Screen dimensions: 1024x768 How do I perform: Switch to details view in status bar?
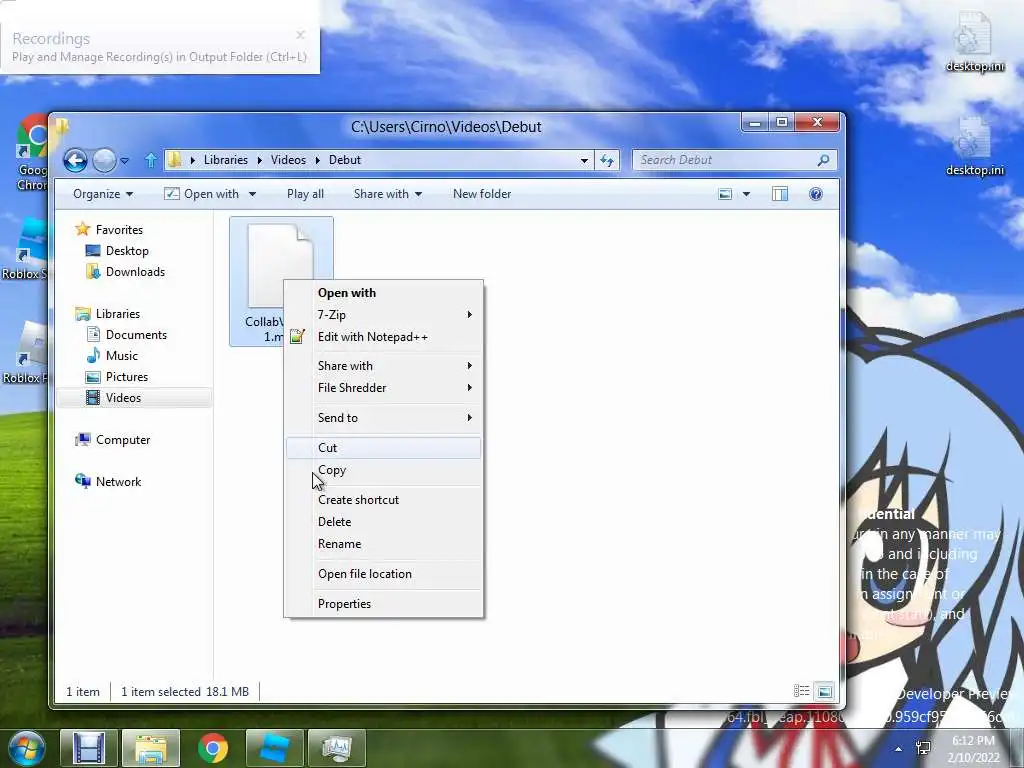point(802,691)
